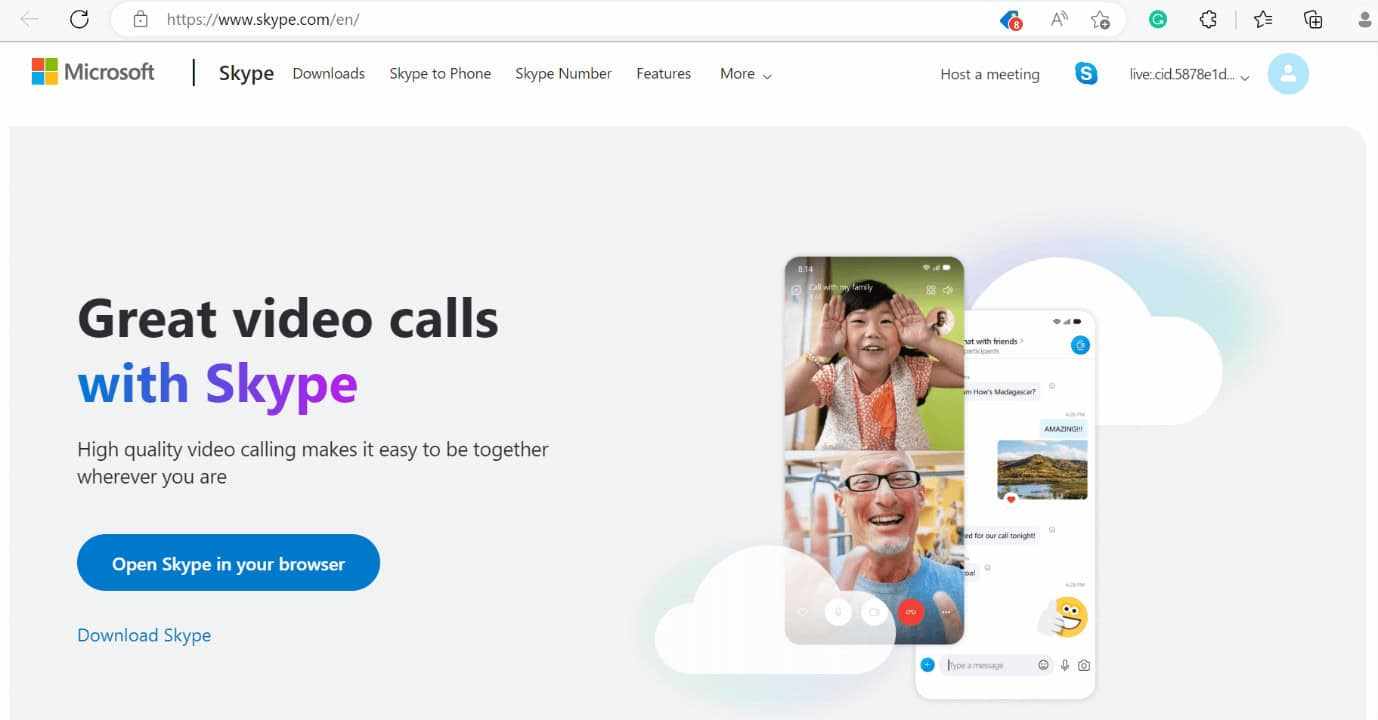
Task: Expand the live:cid.5878e1d account dropdown
Action: [x=1190, y=75]
